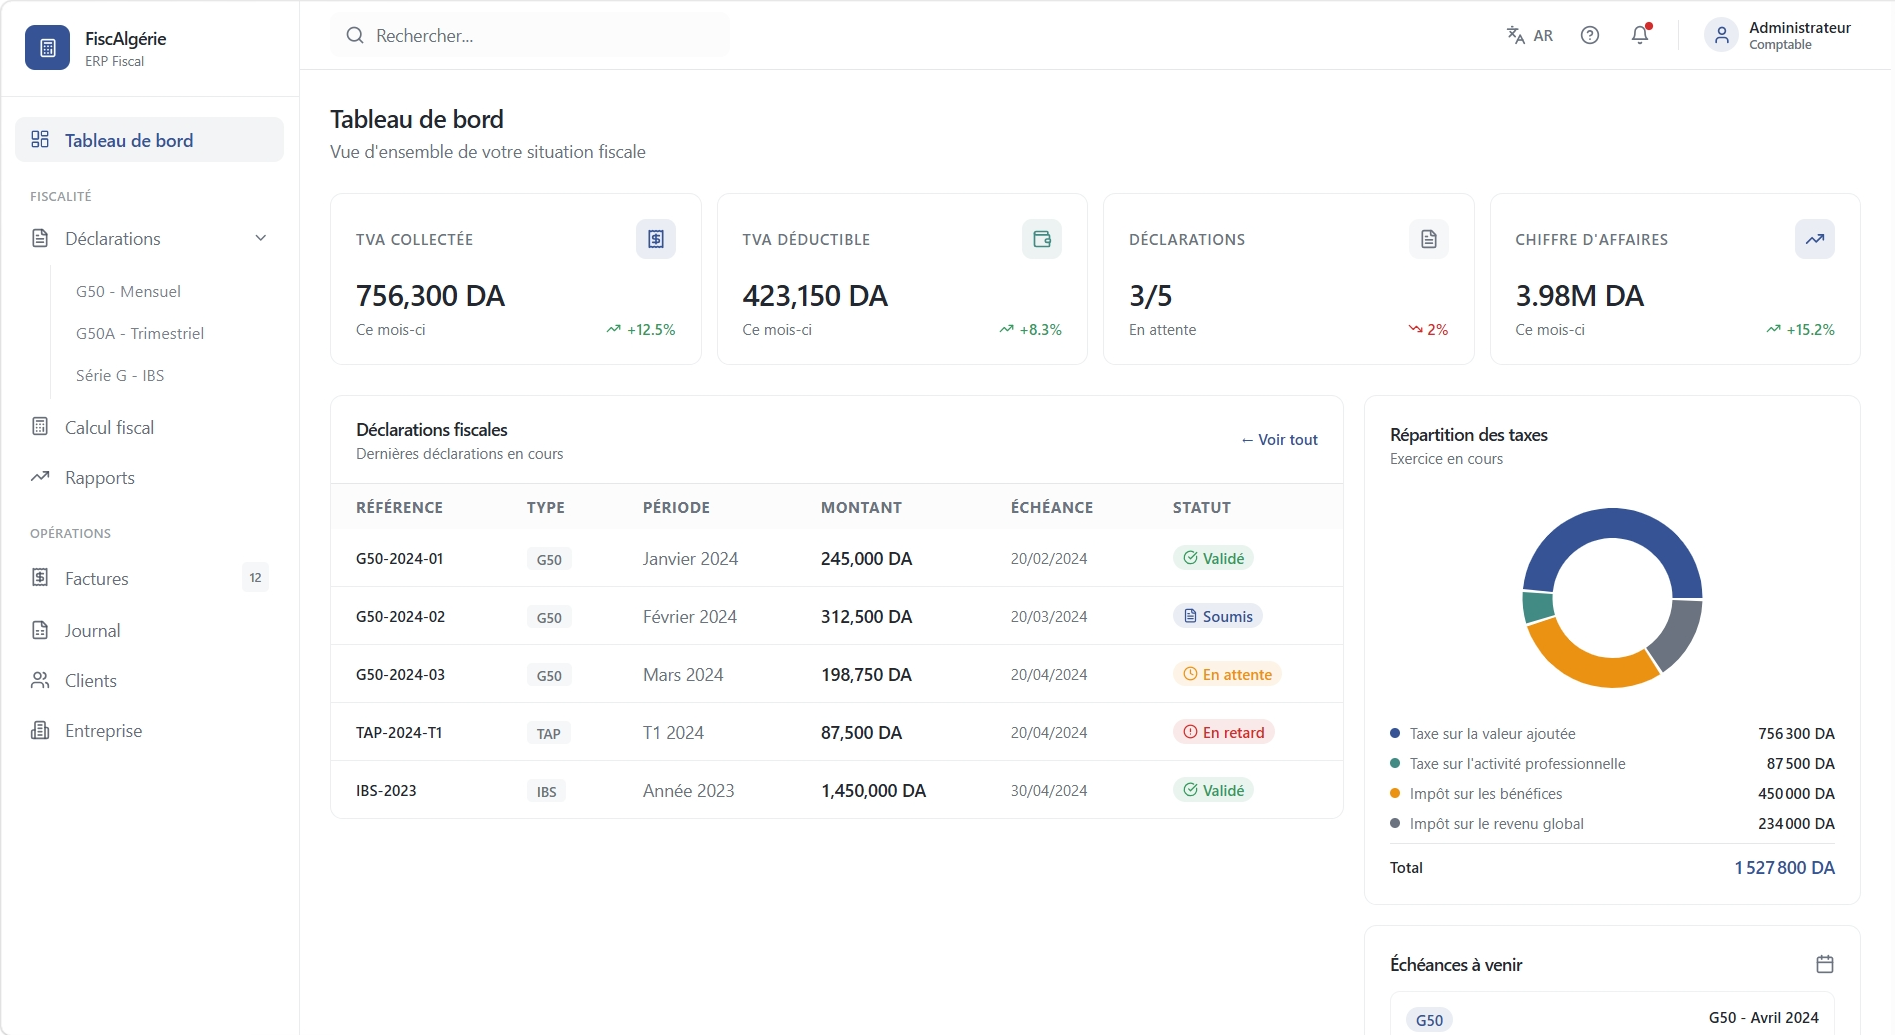Open the notifications bell
The width and height of the screenshot is (1895, 1035).
click(x=1640, y=35)
